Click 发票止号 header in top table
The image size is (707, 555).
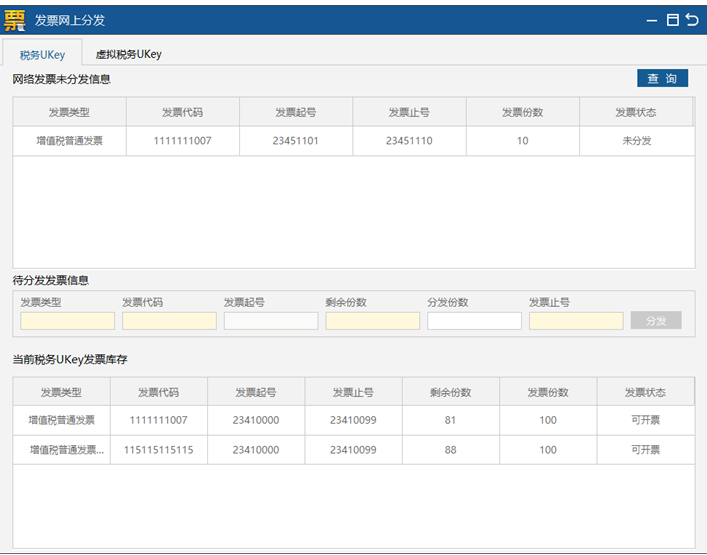tap(409, 112)
